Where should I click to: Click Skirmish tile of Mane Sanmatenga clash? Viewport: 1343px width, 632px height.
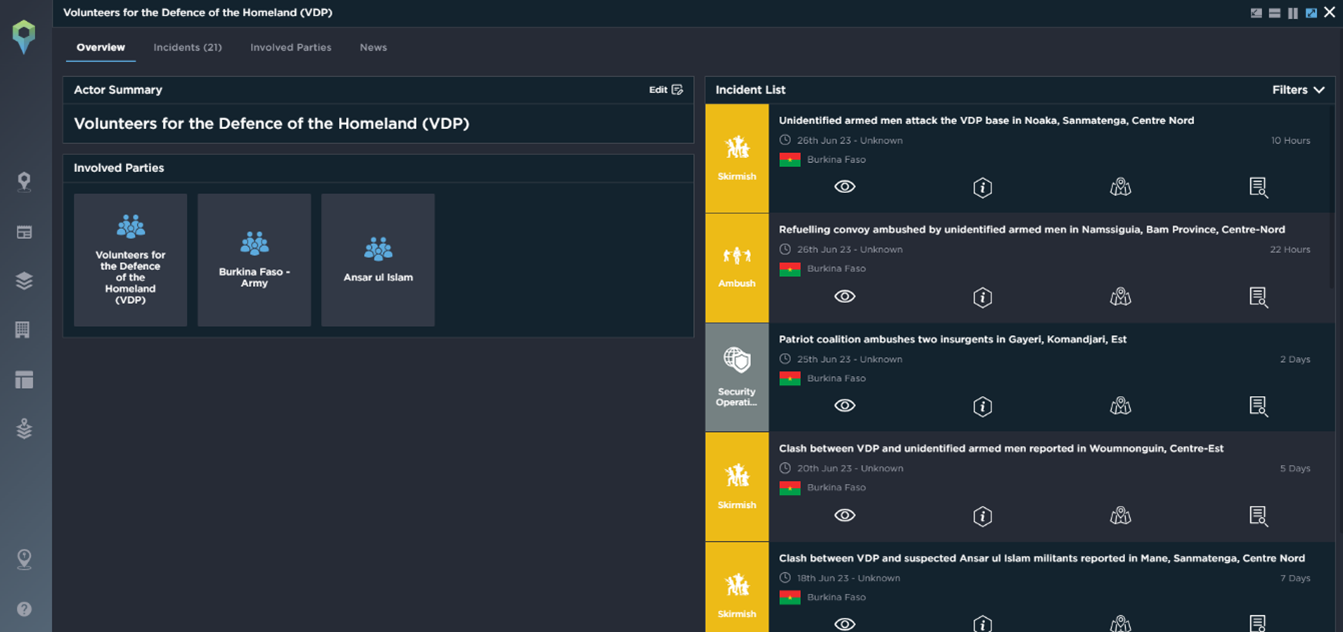coord(737,588)
